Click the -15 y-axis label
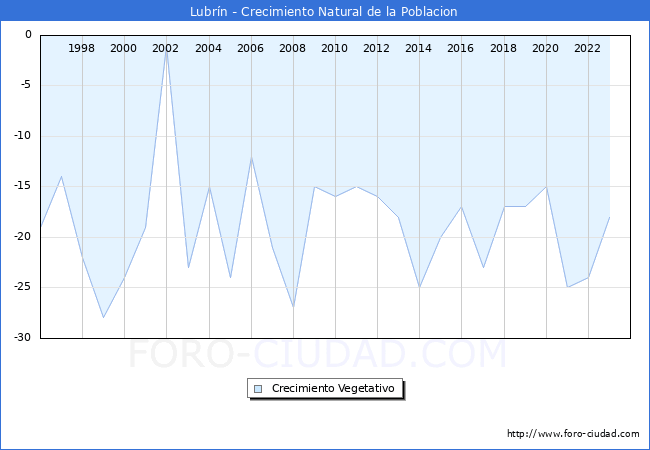650x450 pixels. (x=21, y=186)
